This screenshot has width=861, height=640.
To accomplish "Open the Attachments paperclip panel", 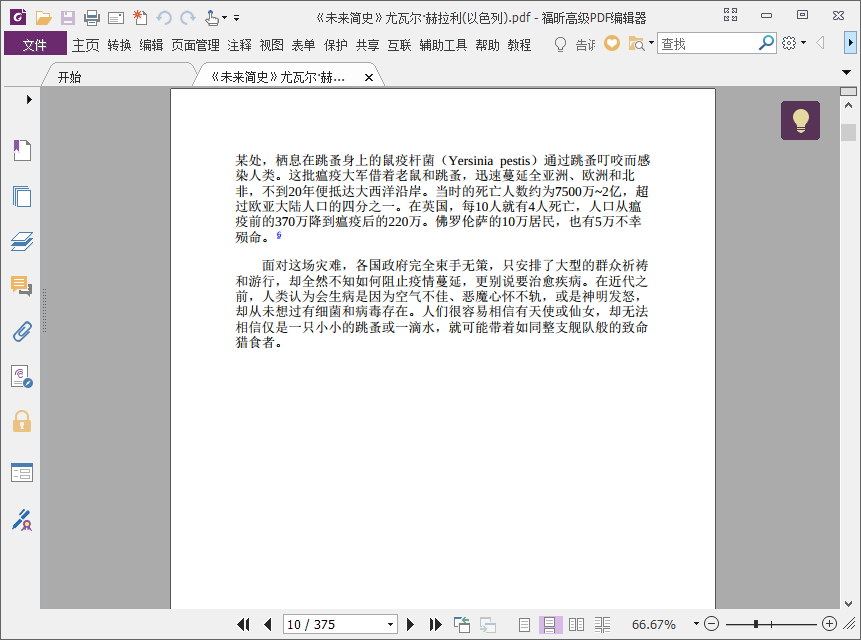I will coord(22,332).
